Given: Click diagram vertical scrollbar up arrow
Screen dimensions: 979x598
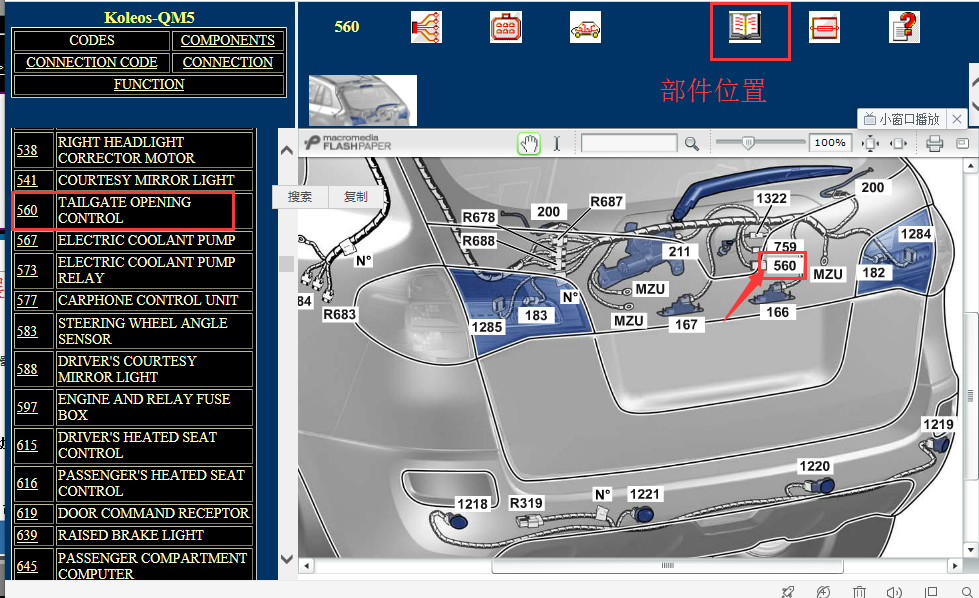Looking at the screenshot, I should [970, 166].
